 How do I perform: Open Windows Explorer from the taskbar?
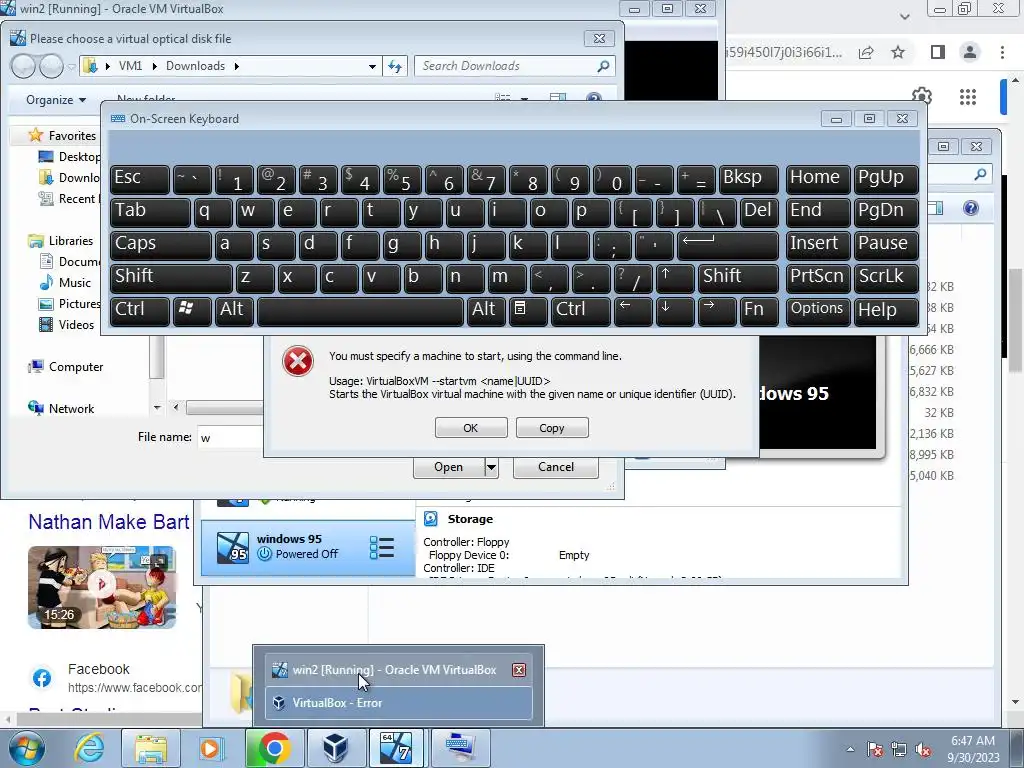point(151,748)
